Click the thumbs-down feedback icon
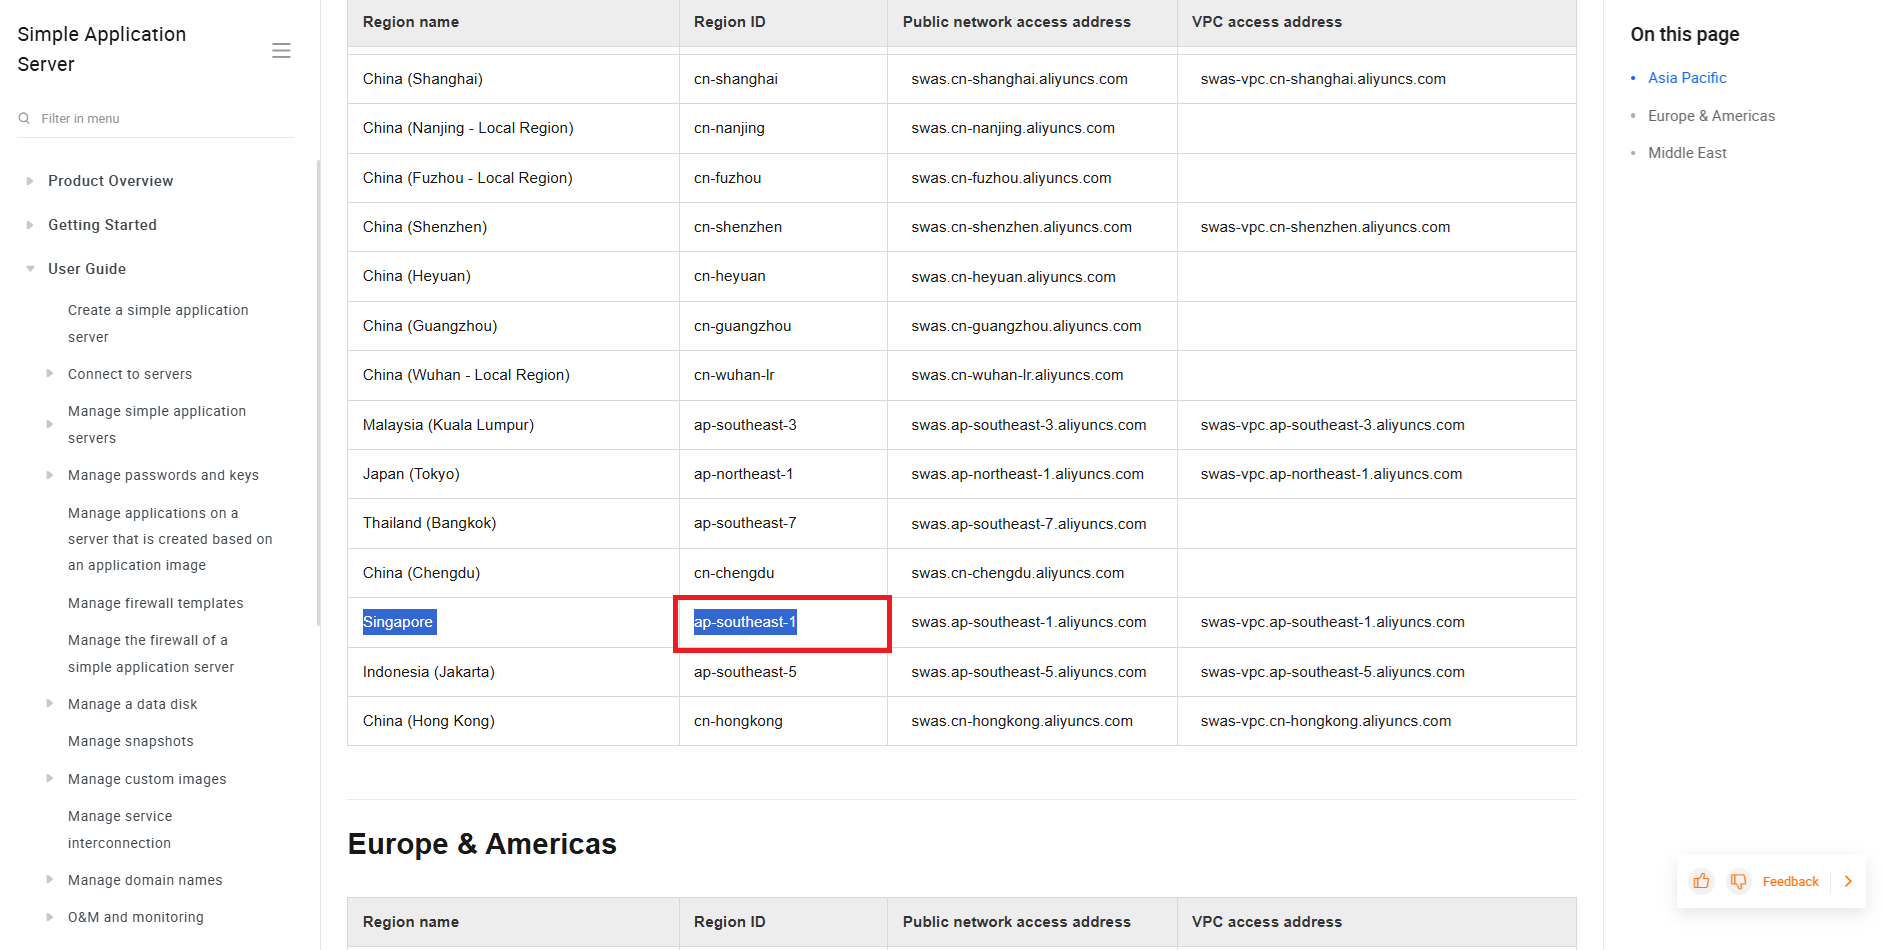Viewport: 1882px width, 950px height. click(x=1739, y=881)
